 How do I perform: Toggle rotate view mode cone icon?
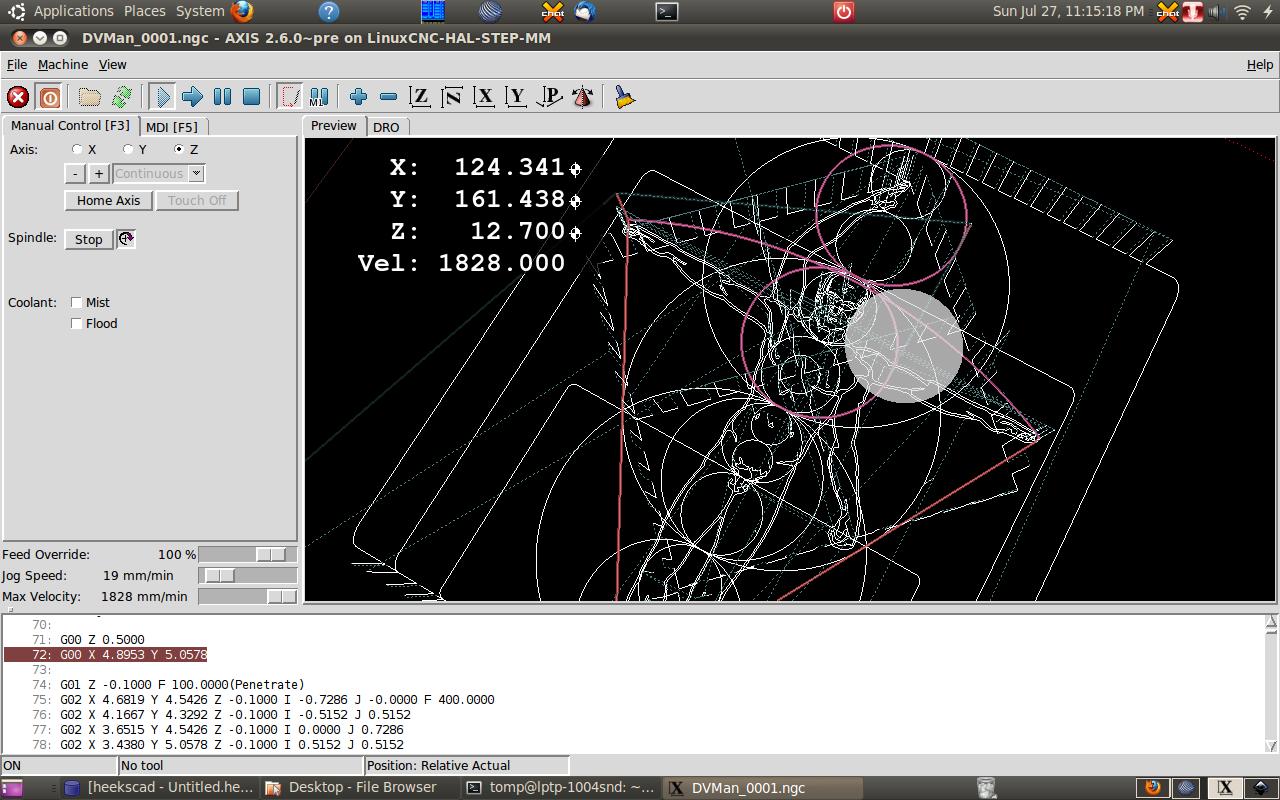[x=582, y=97]
